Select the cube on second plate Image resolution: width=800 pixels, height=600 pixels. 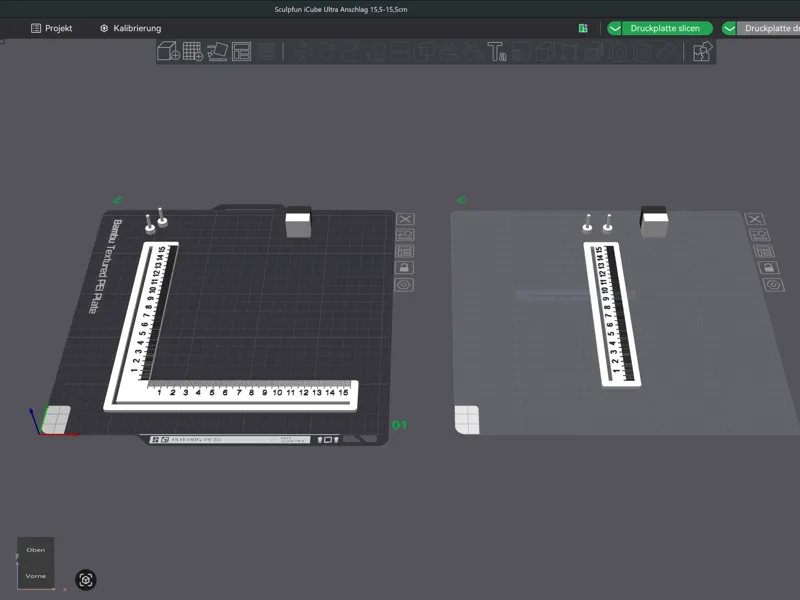(654, 221)
